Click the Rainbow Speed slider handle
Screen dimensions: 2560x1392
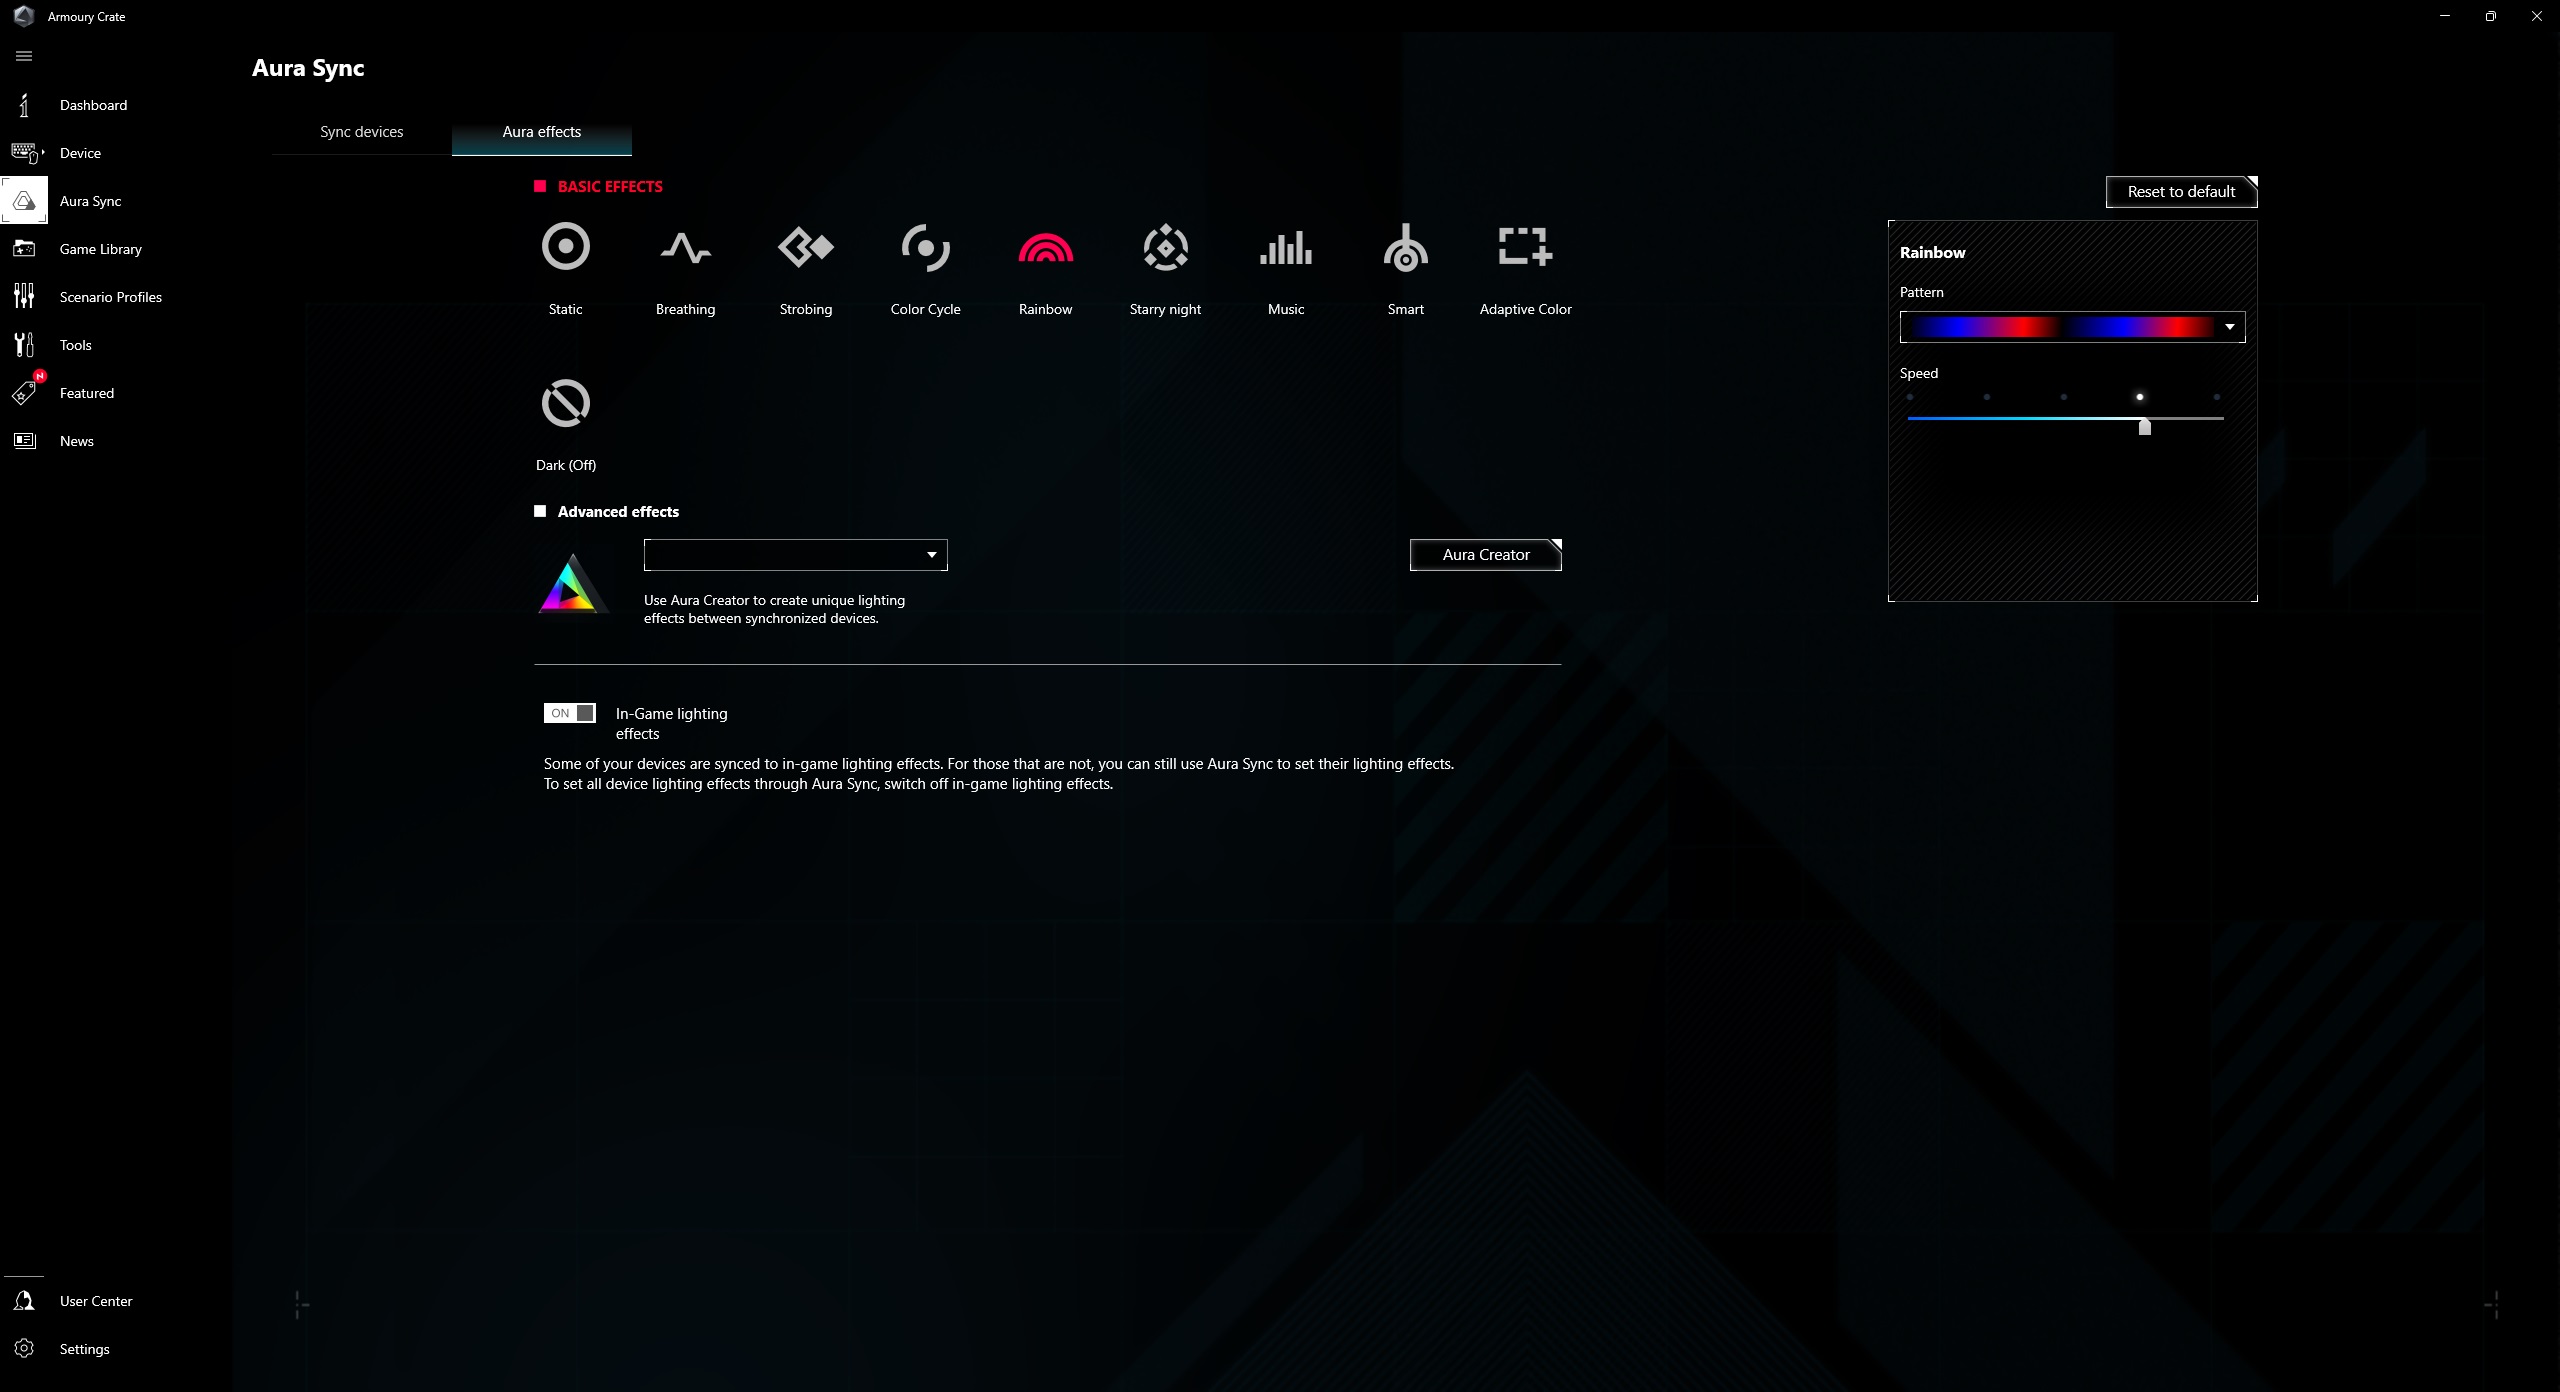pyautogui.click(x=2145, y=427)
